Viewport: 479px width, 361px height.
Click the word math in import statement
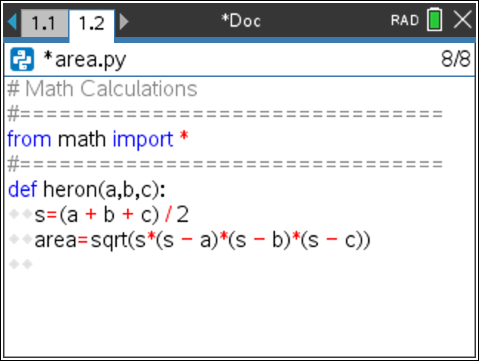(82, 139)
